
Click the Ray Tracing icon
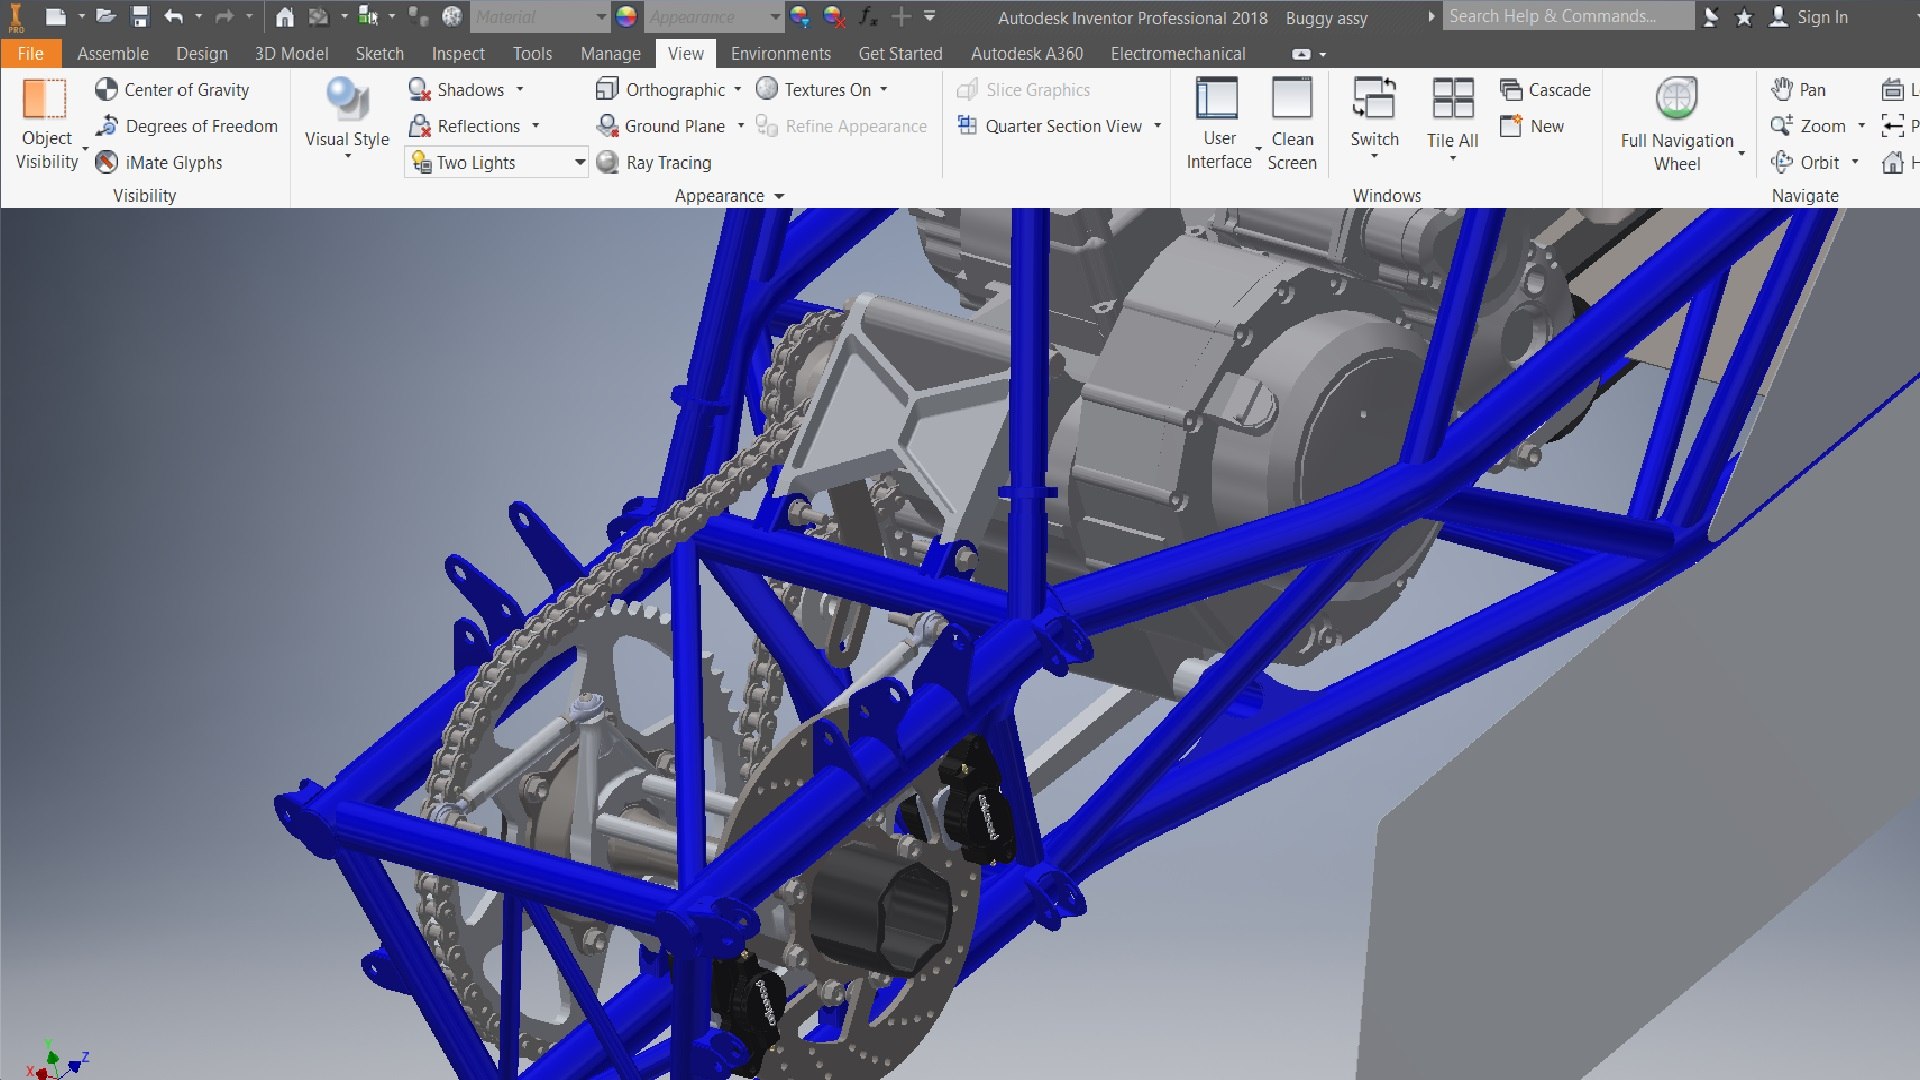tap(607, 162)
